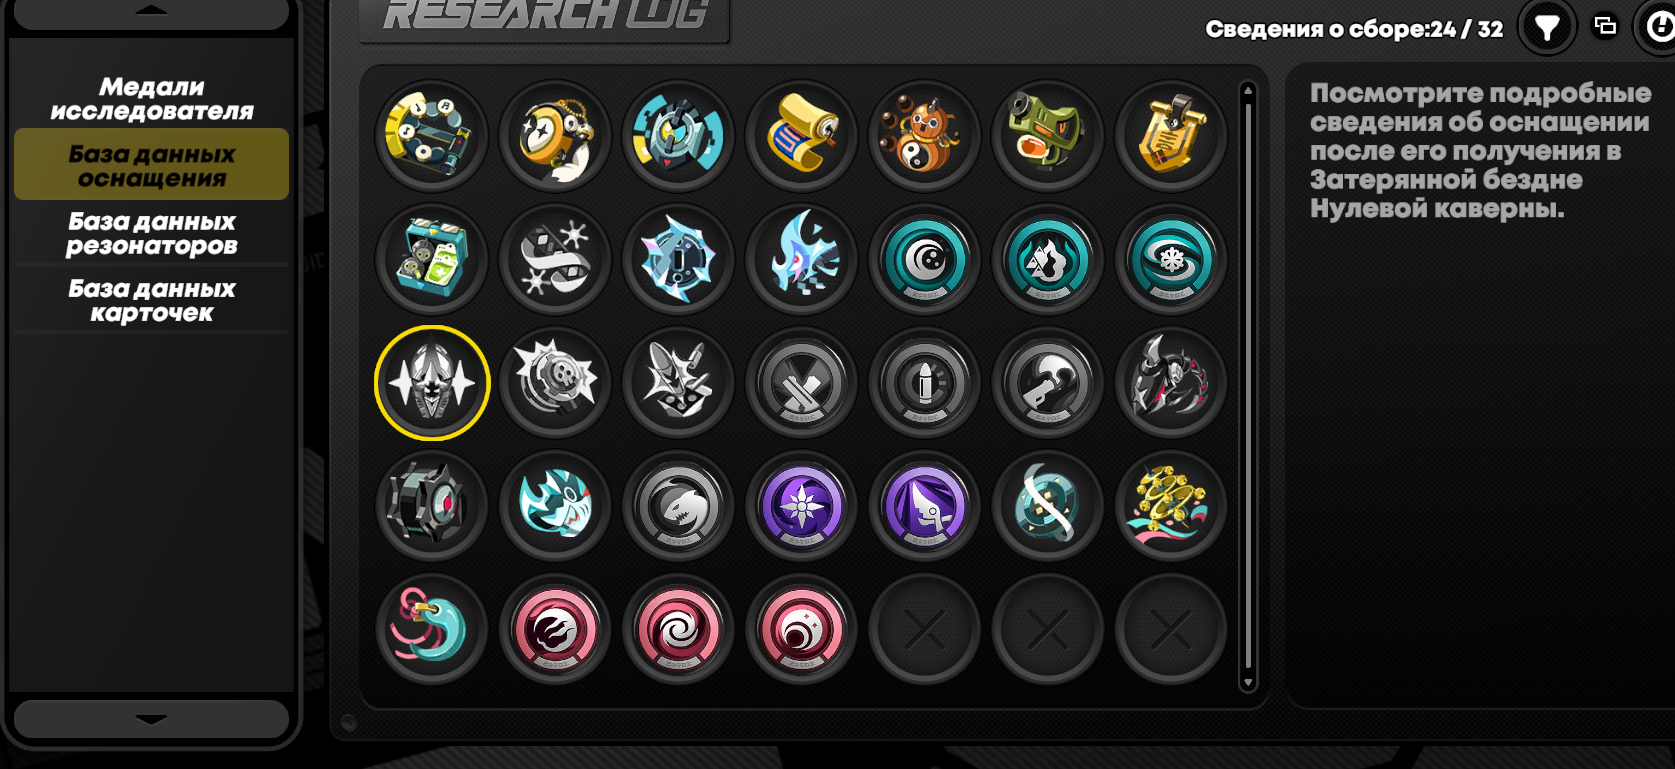
Task: Pick the purple dagger gear icon
Action: [924, 505]
